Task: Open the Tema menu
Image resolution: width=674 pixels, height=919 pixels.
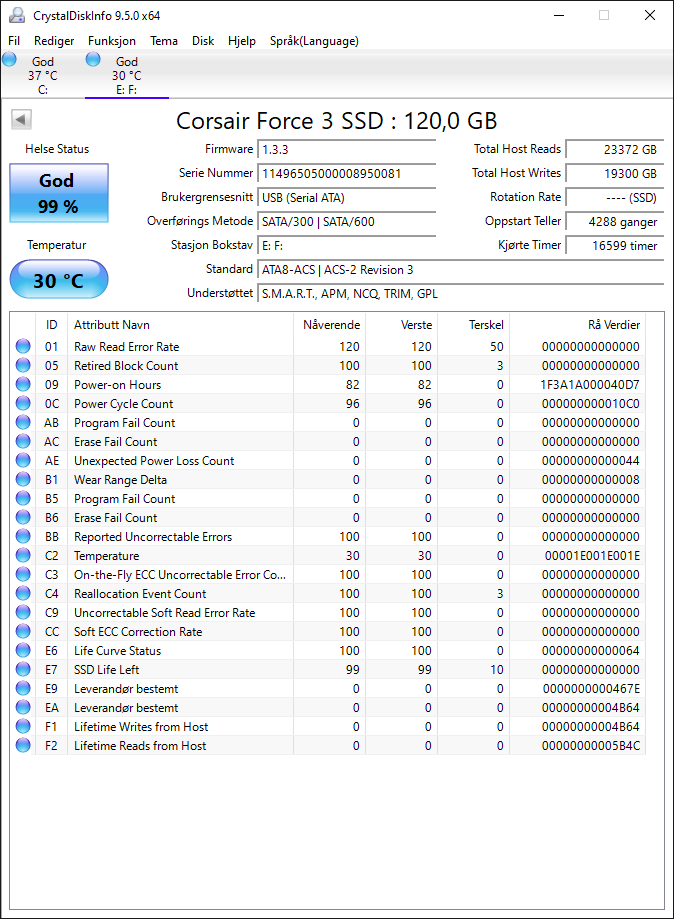Action: pyautogui.click(x=164, y=40)
